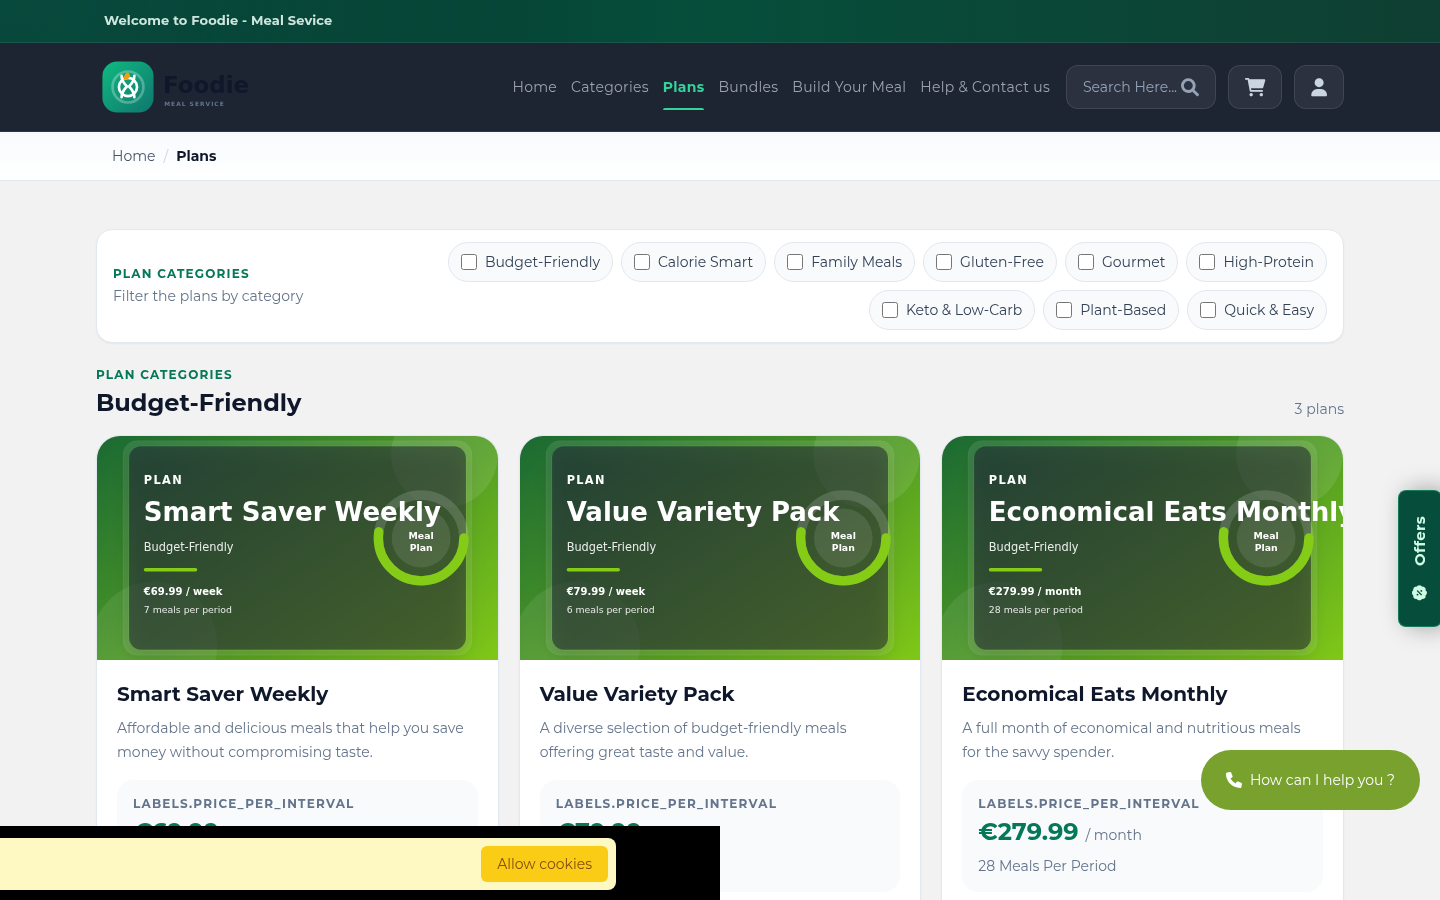Viewport: 1440px width, 900px height.
Task: Click the Foodie logo icon
Action: (x=128, y=87)
